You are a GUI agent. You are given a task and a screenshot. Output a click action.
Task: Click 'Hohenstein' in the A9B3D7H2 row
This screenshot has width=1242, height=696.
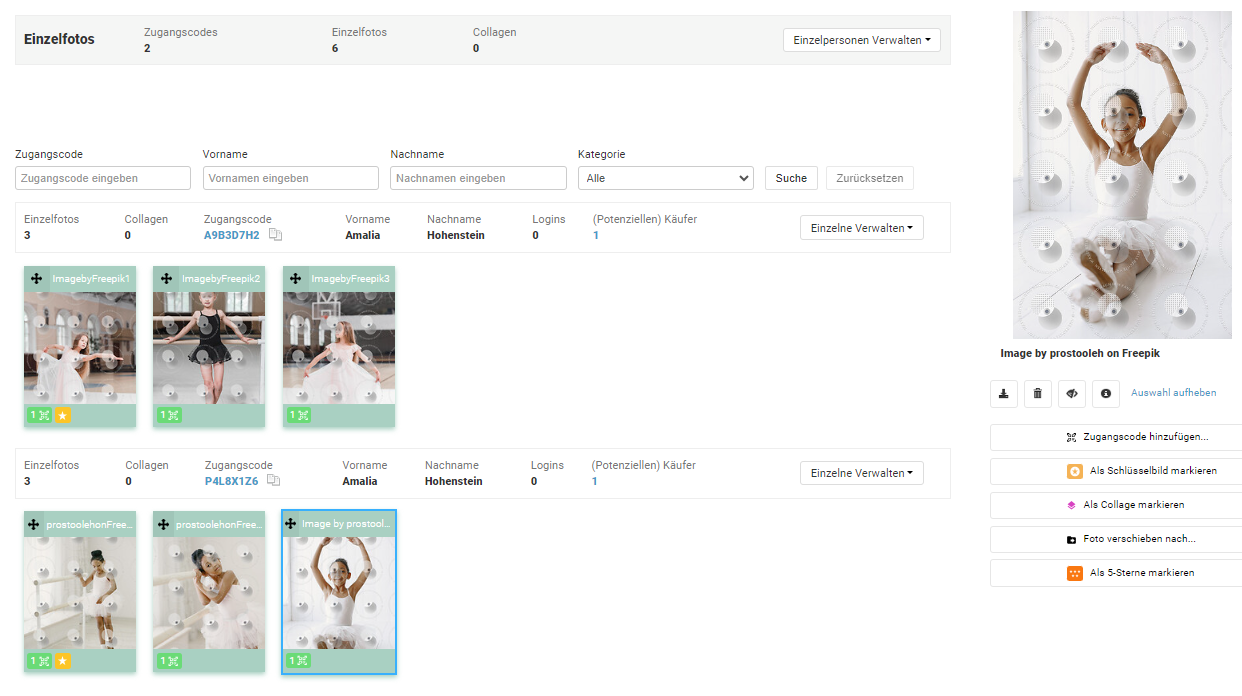click(x=455, y=235)
